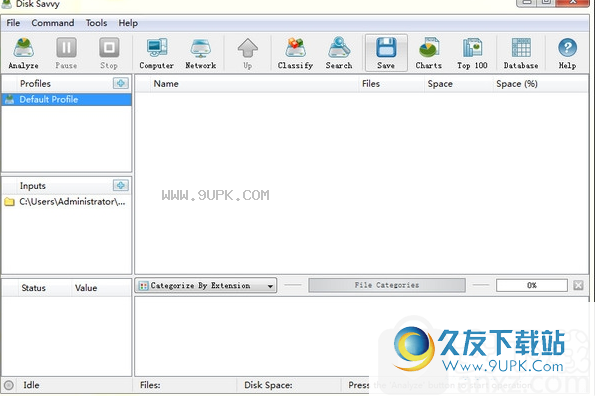Click the 0% progress bar
595x396 pixels.
coord(532,285)
